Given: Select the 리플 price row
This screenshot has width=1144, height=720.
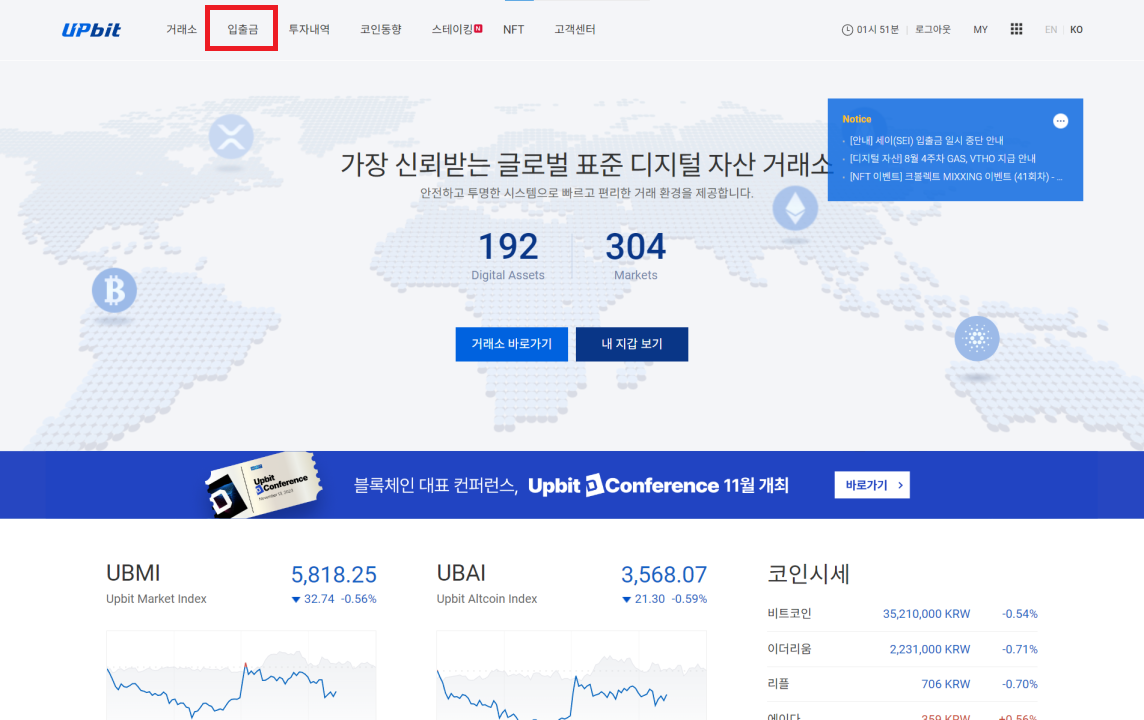Looking at the screenshot, I should pos(903,684).
